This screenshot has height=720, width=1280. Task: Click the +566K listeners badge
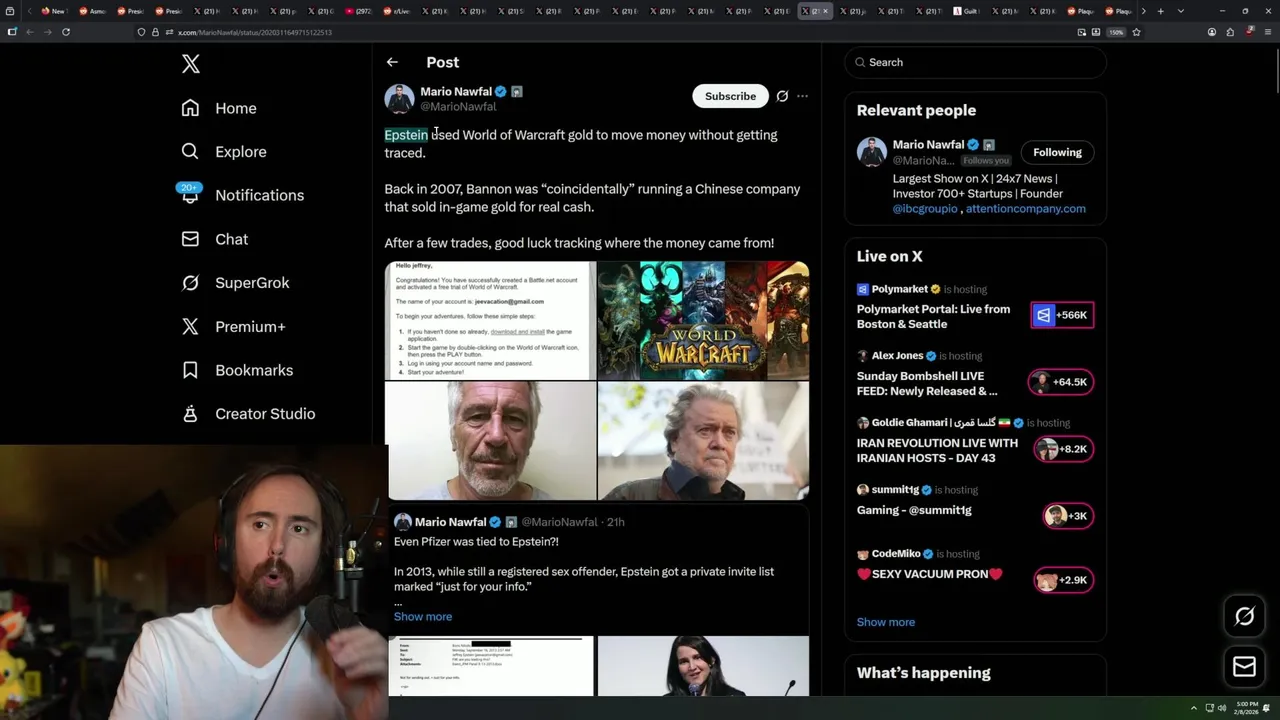(x=1062, y=315)
